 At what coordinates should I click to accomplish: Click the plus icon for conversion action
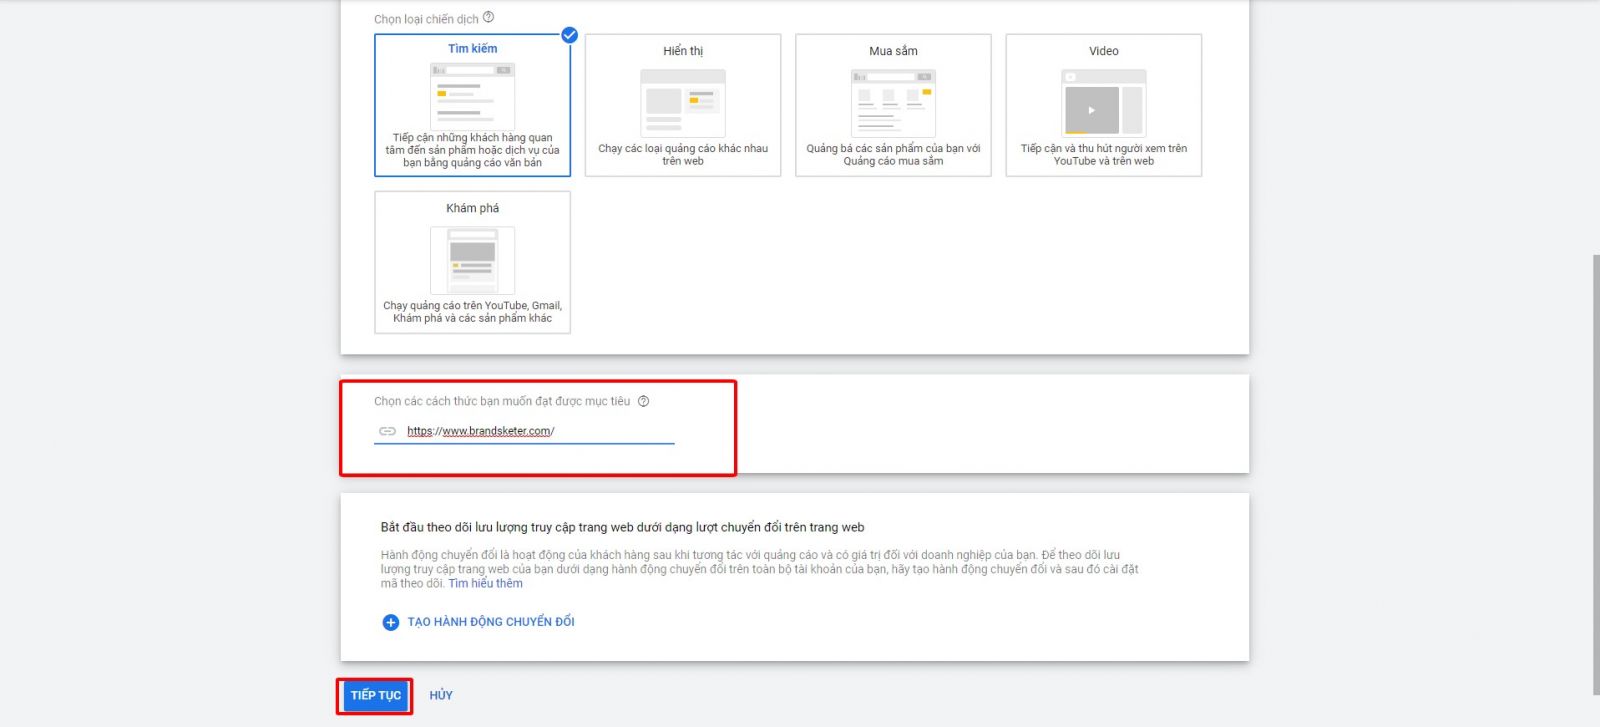coord(391,622)
